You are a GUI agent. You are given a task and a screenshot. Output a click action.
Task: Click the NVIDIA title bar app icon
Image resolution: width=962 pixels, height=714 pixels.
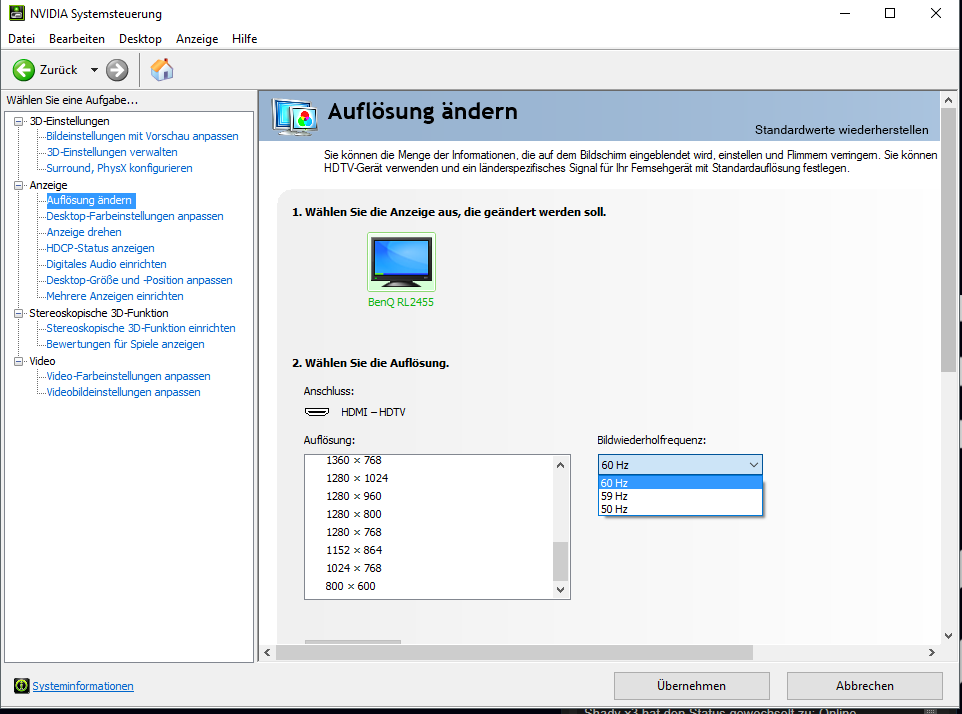17,13
